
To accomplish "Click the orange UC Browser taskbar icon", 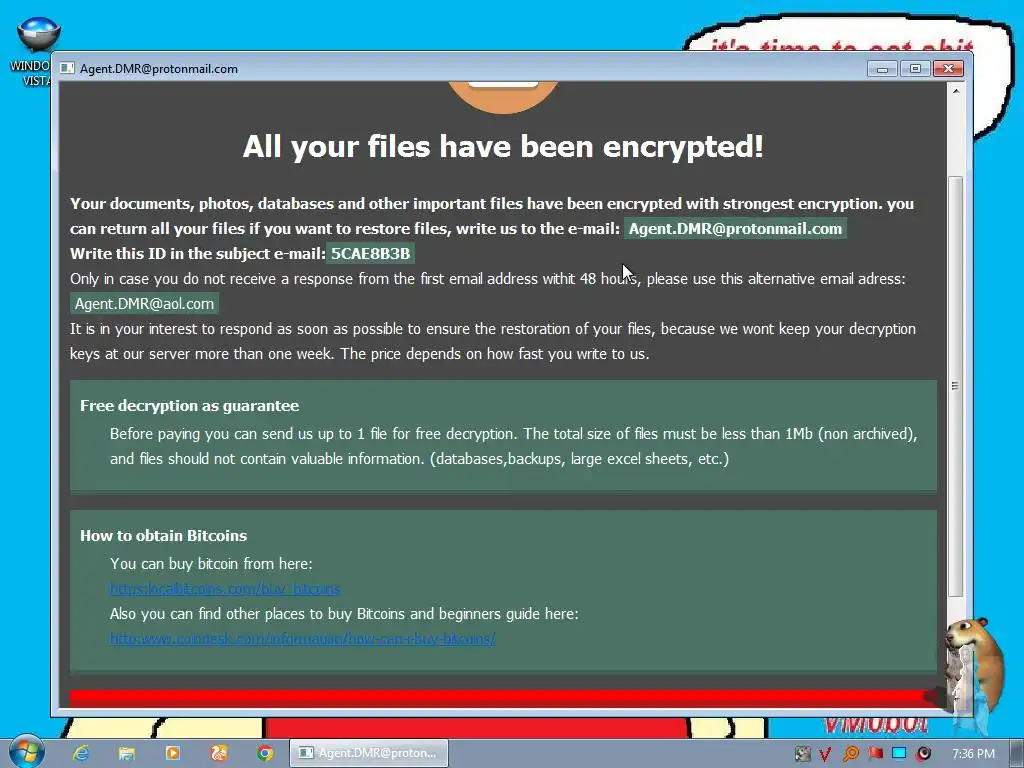I will 219,753.
